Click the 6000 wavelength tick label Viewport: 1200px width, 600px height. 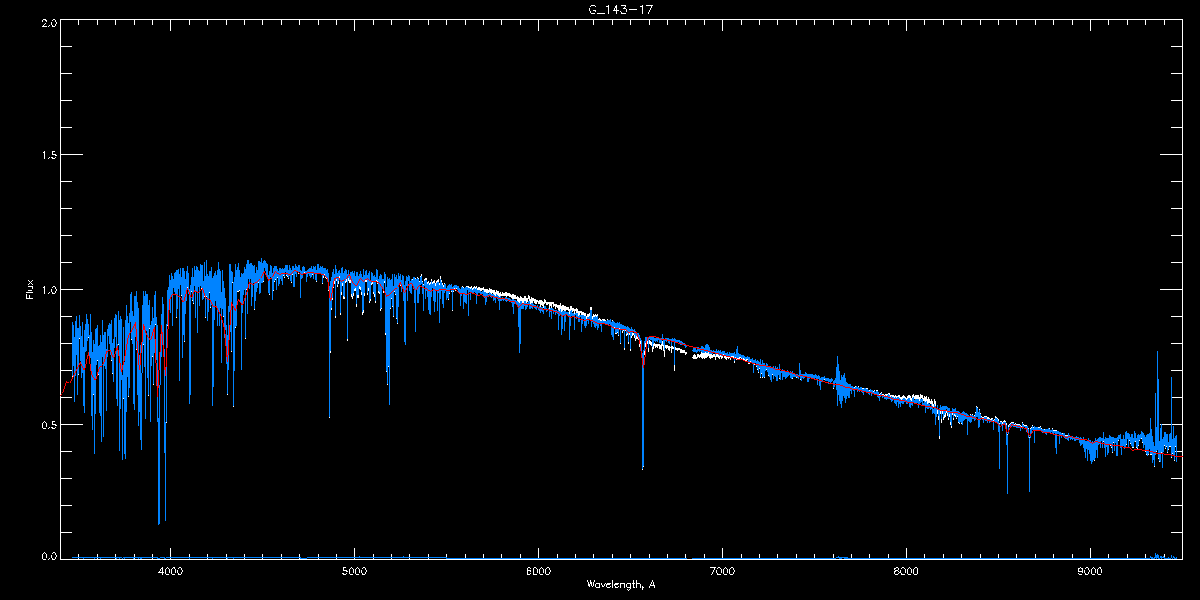click(x=538, y=572)
